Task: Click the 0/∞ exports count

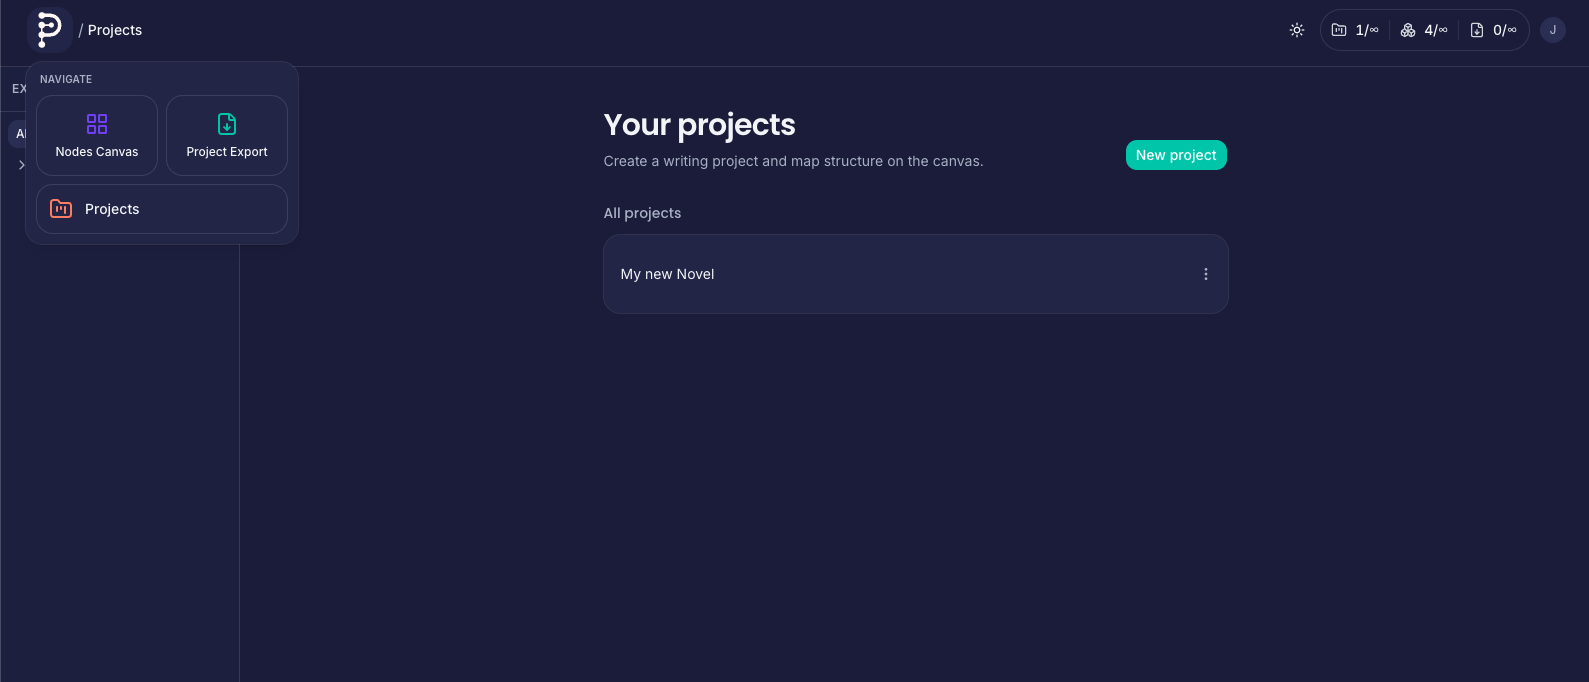Action: [x=1505, y=30]
